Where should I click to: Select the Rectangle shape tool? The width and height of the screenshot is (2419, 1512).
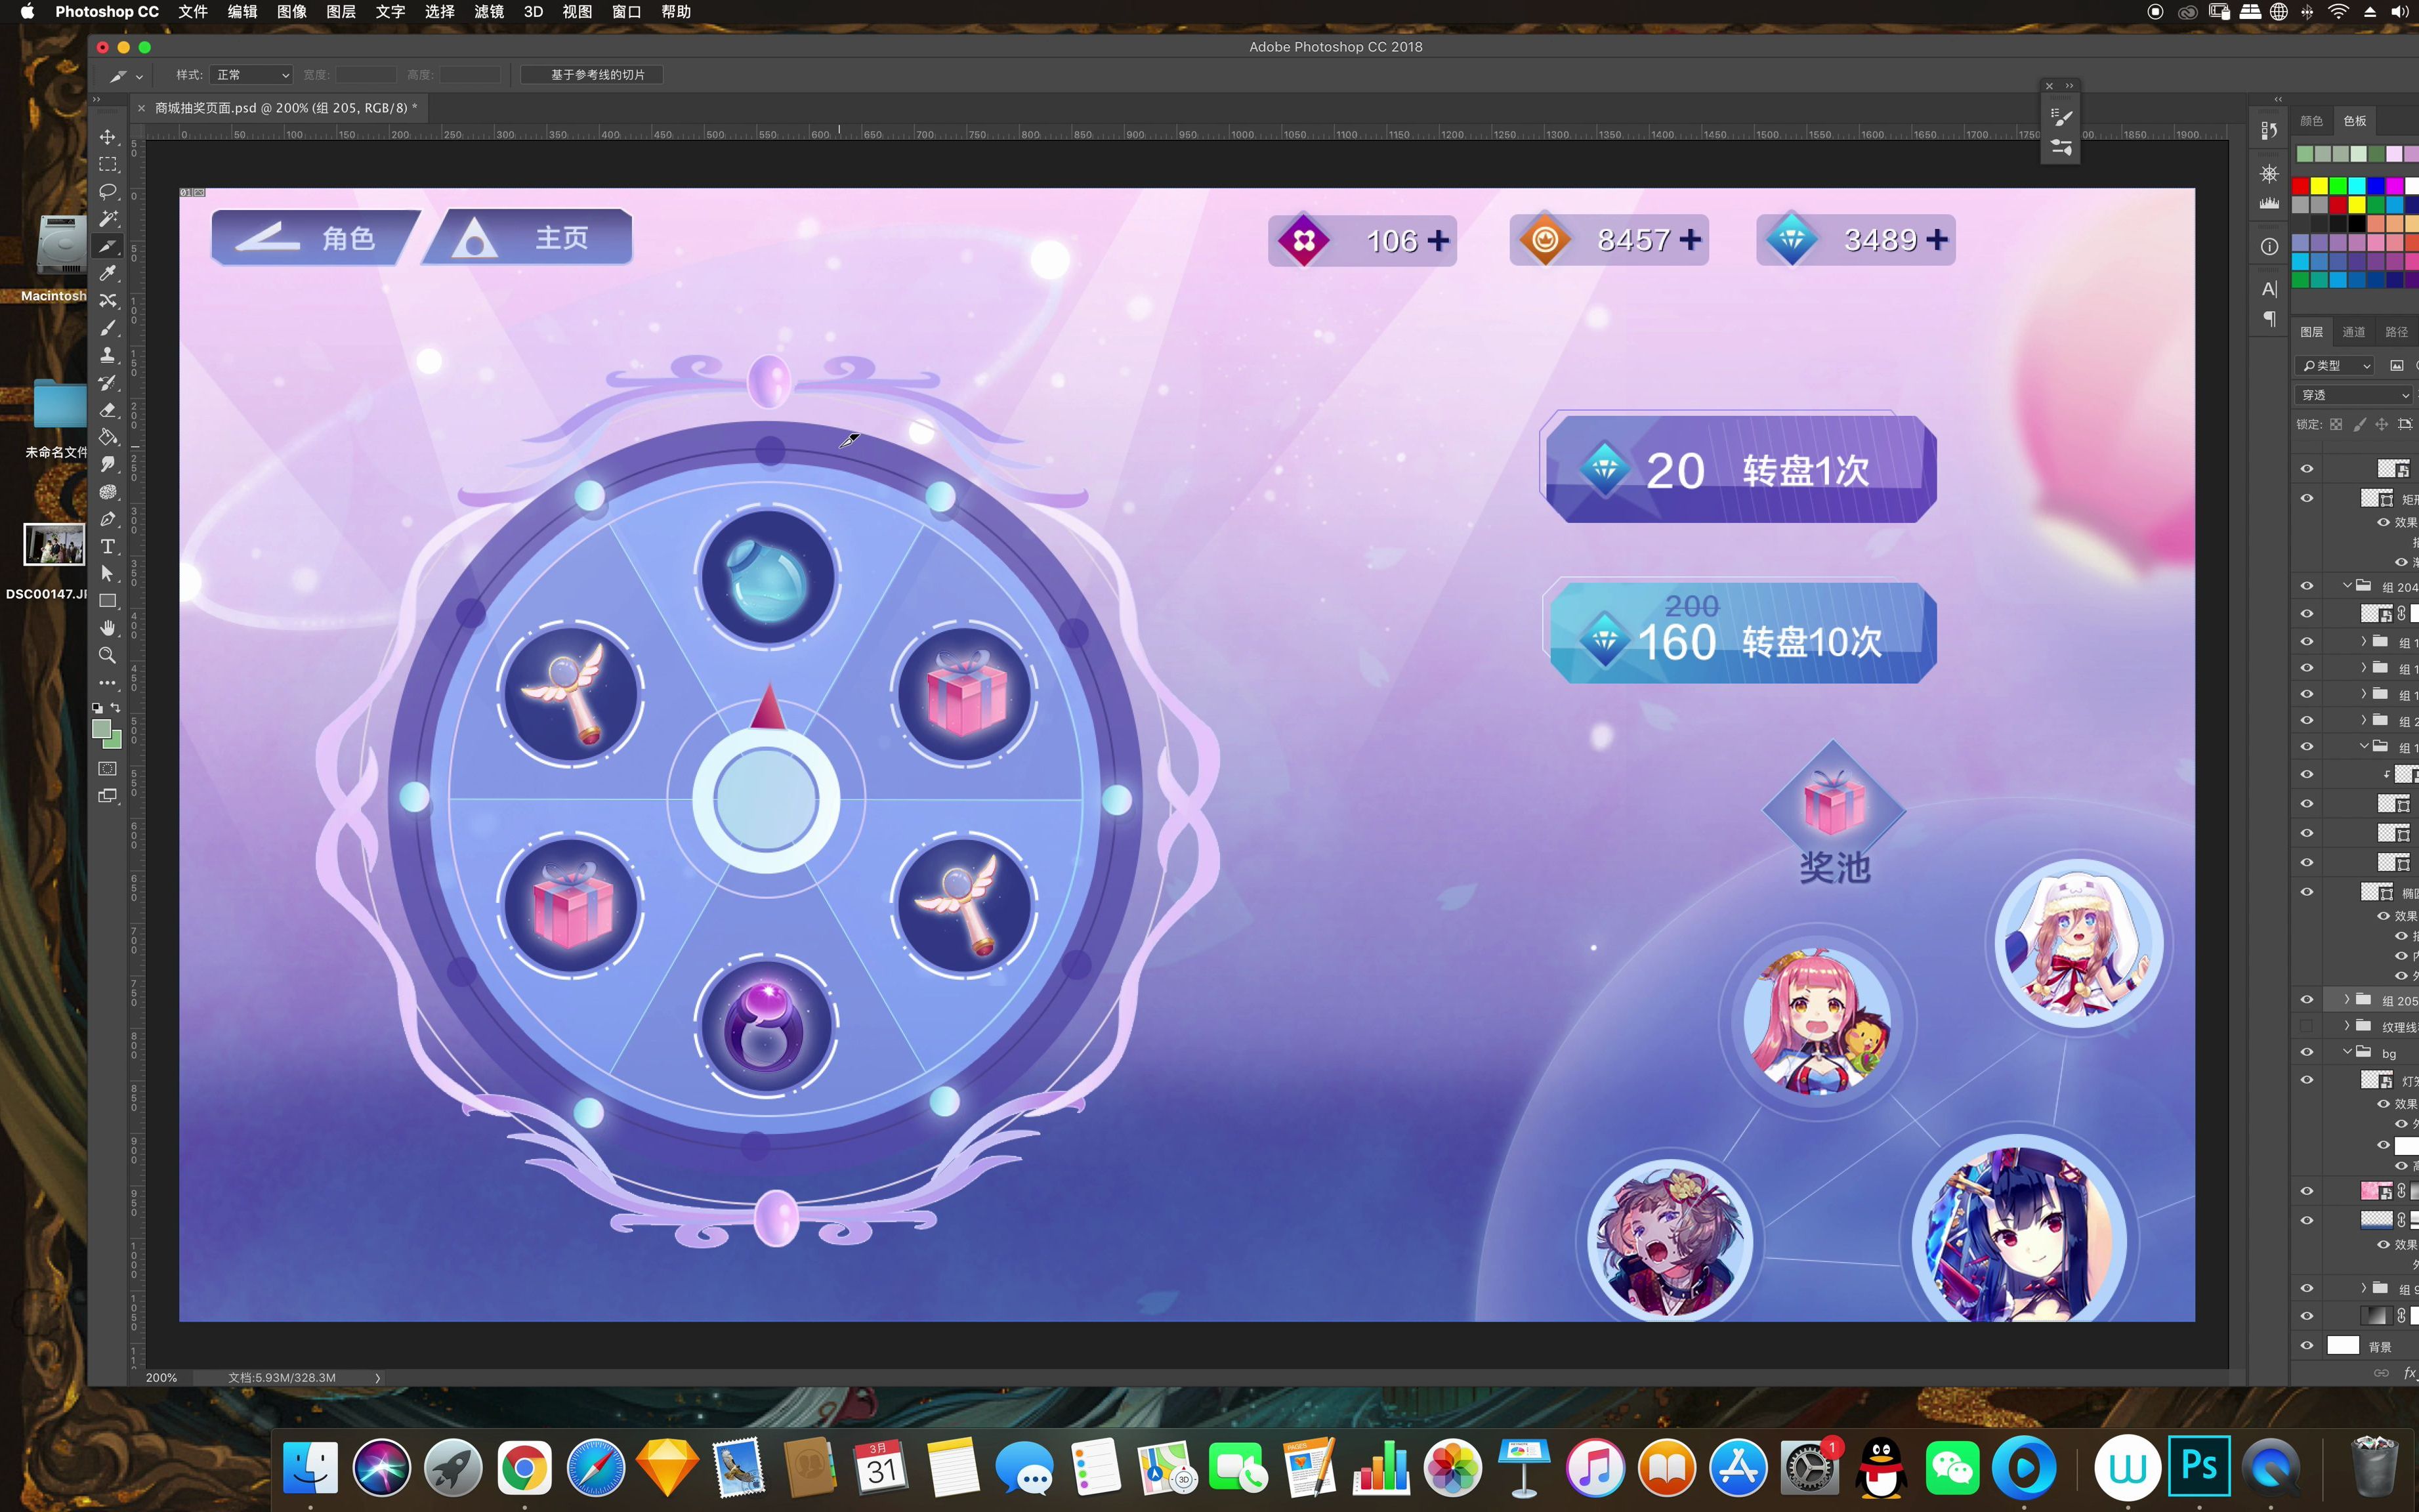(x=108, y=601)
